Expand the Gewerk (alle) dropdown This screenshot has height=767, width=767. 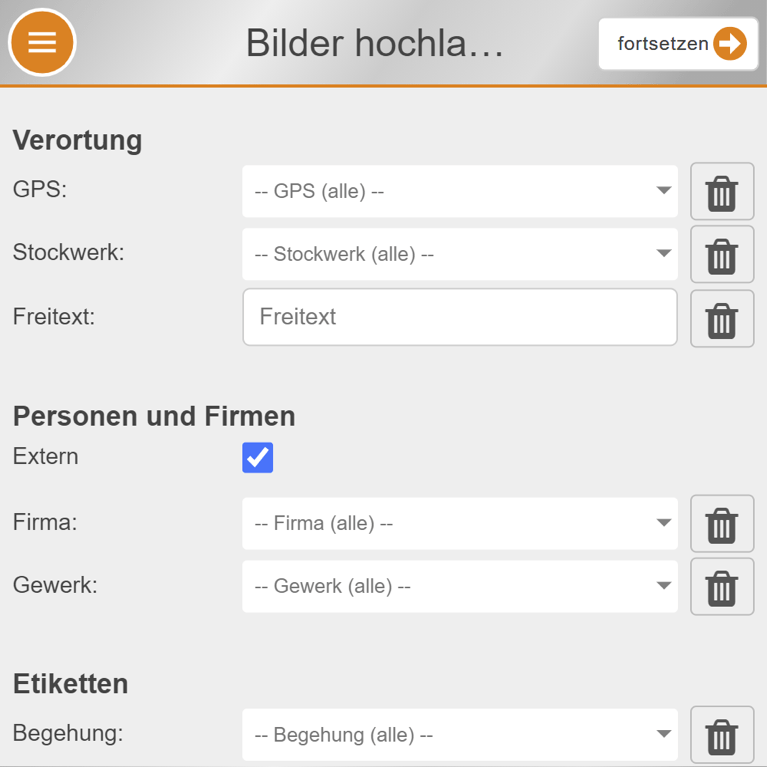pos(460,587)
